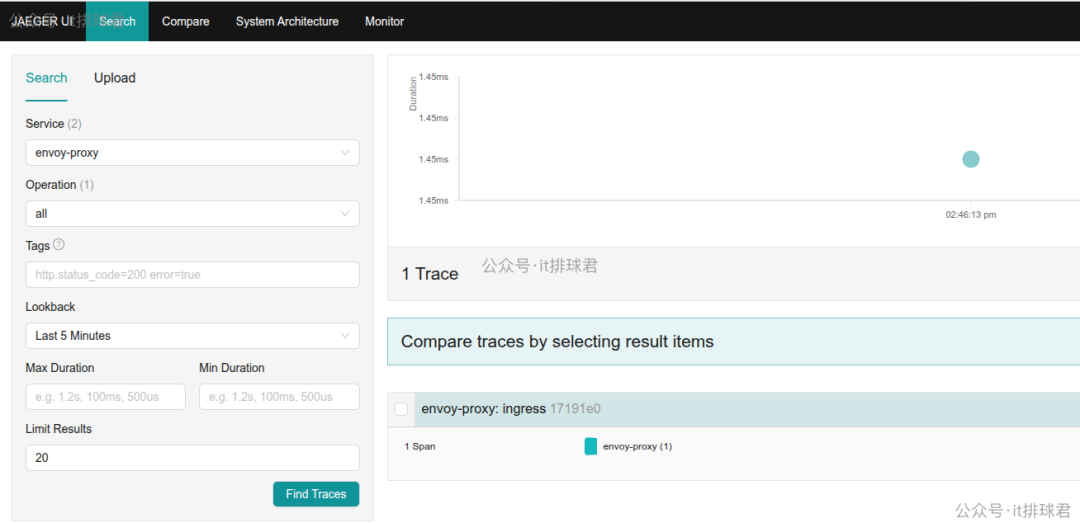
Task: Click the 02:46:13 pm axis label
Action: point(970,215)
